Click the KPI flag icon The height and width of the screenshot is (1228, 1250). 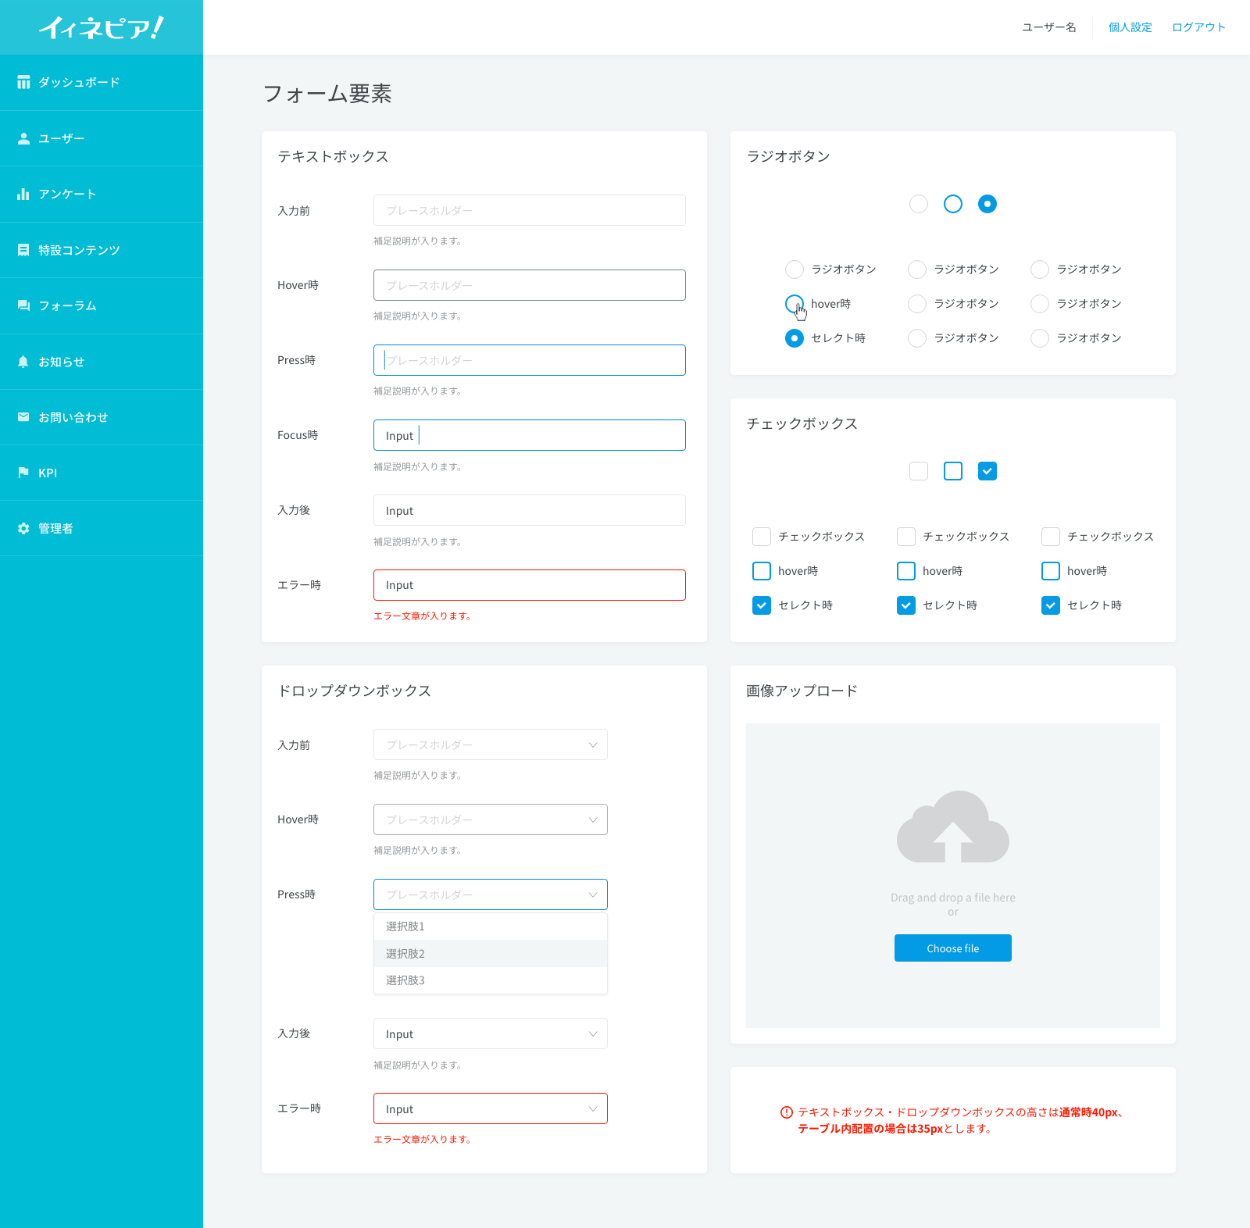(x=23, y=473)
